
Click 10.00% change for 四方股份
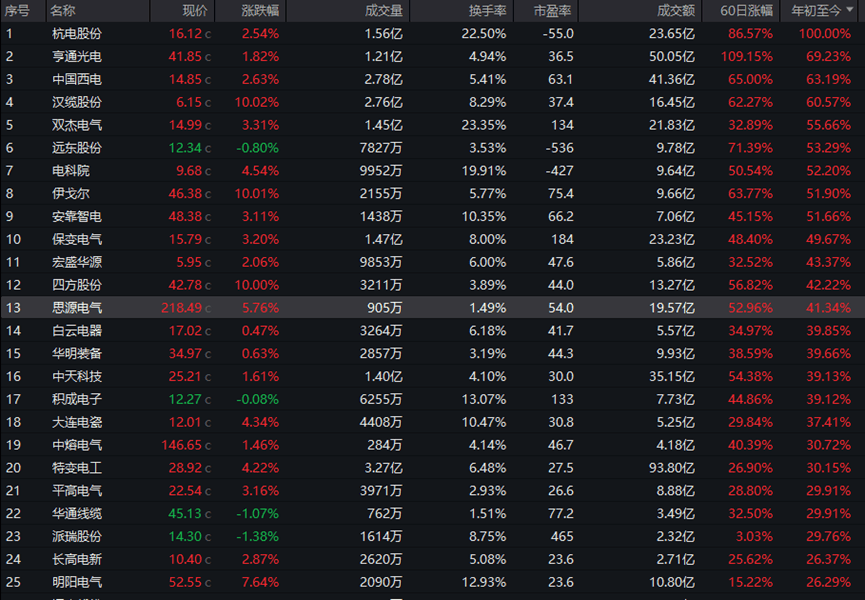click(x=257, y=285)
